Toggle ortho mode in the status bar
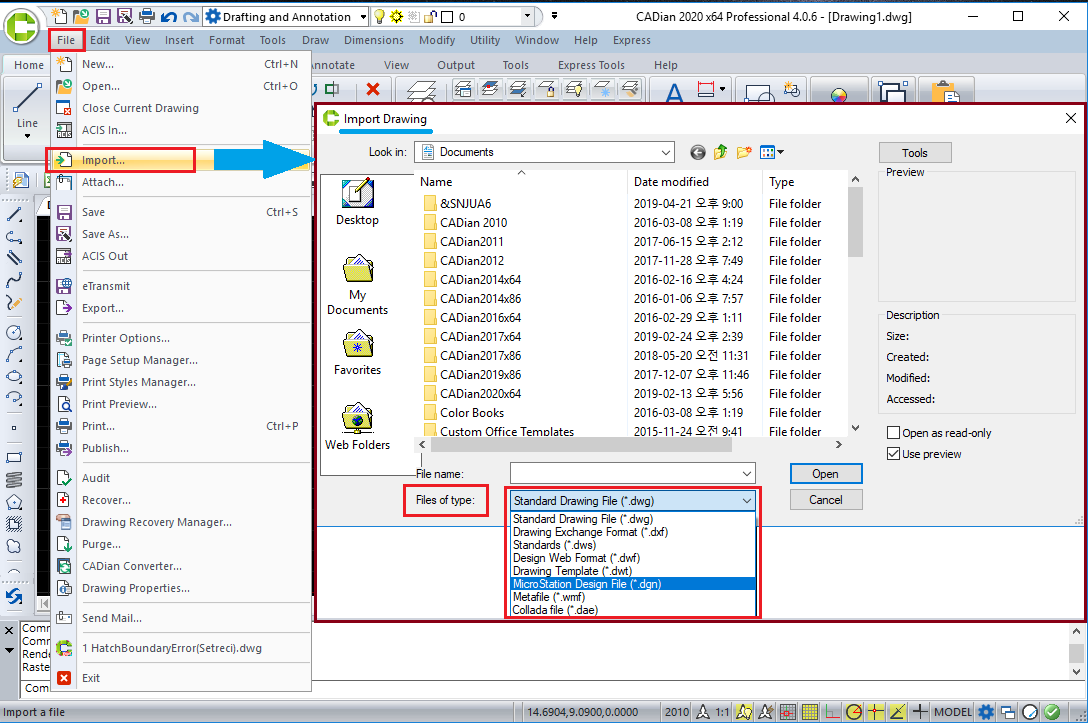 tap(832, 711)
